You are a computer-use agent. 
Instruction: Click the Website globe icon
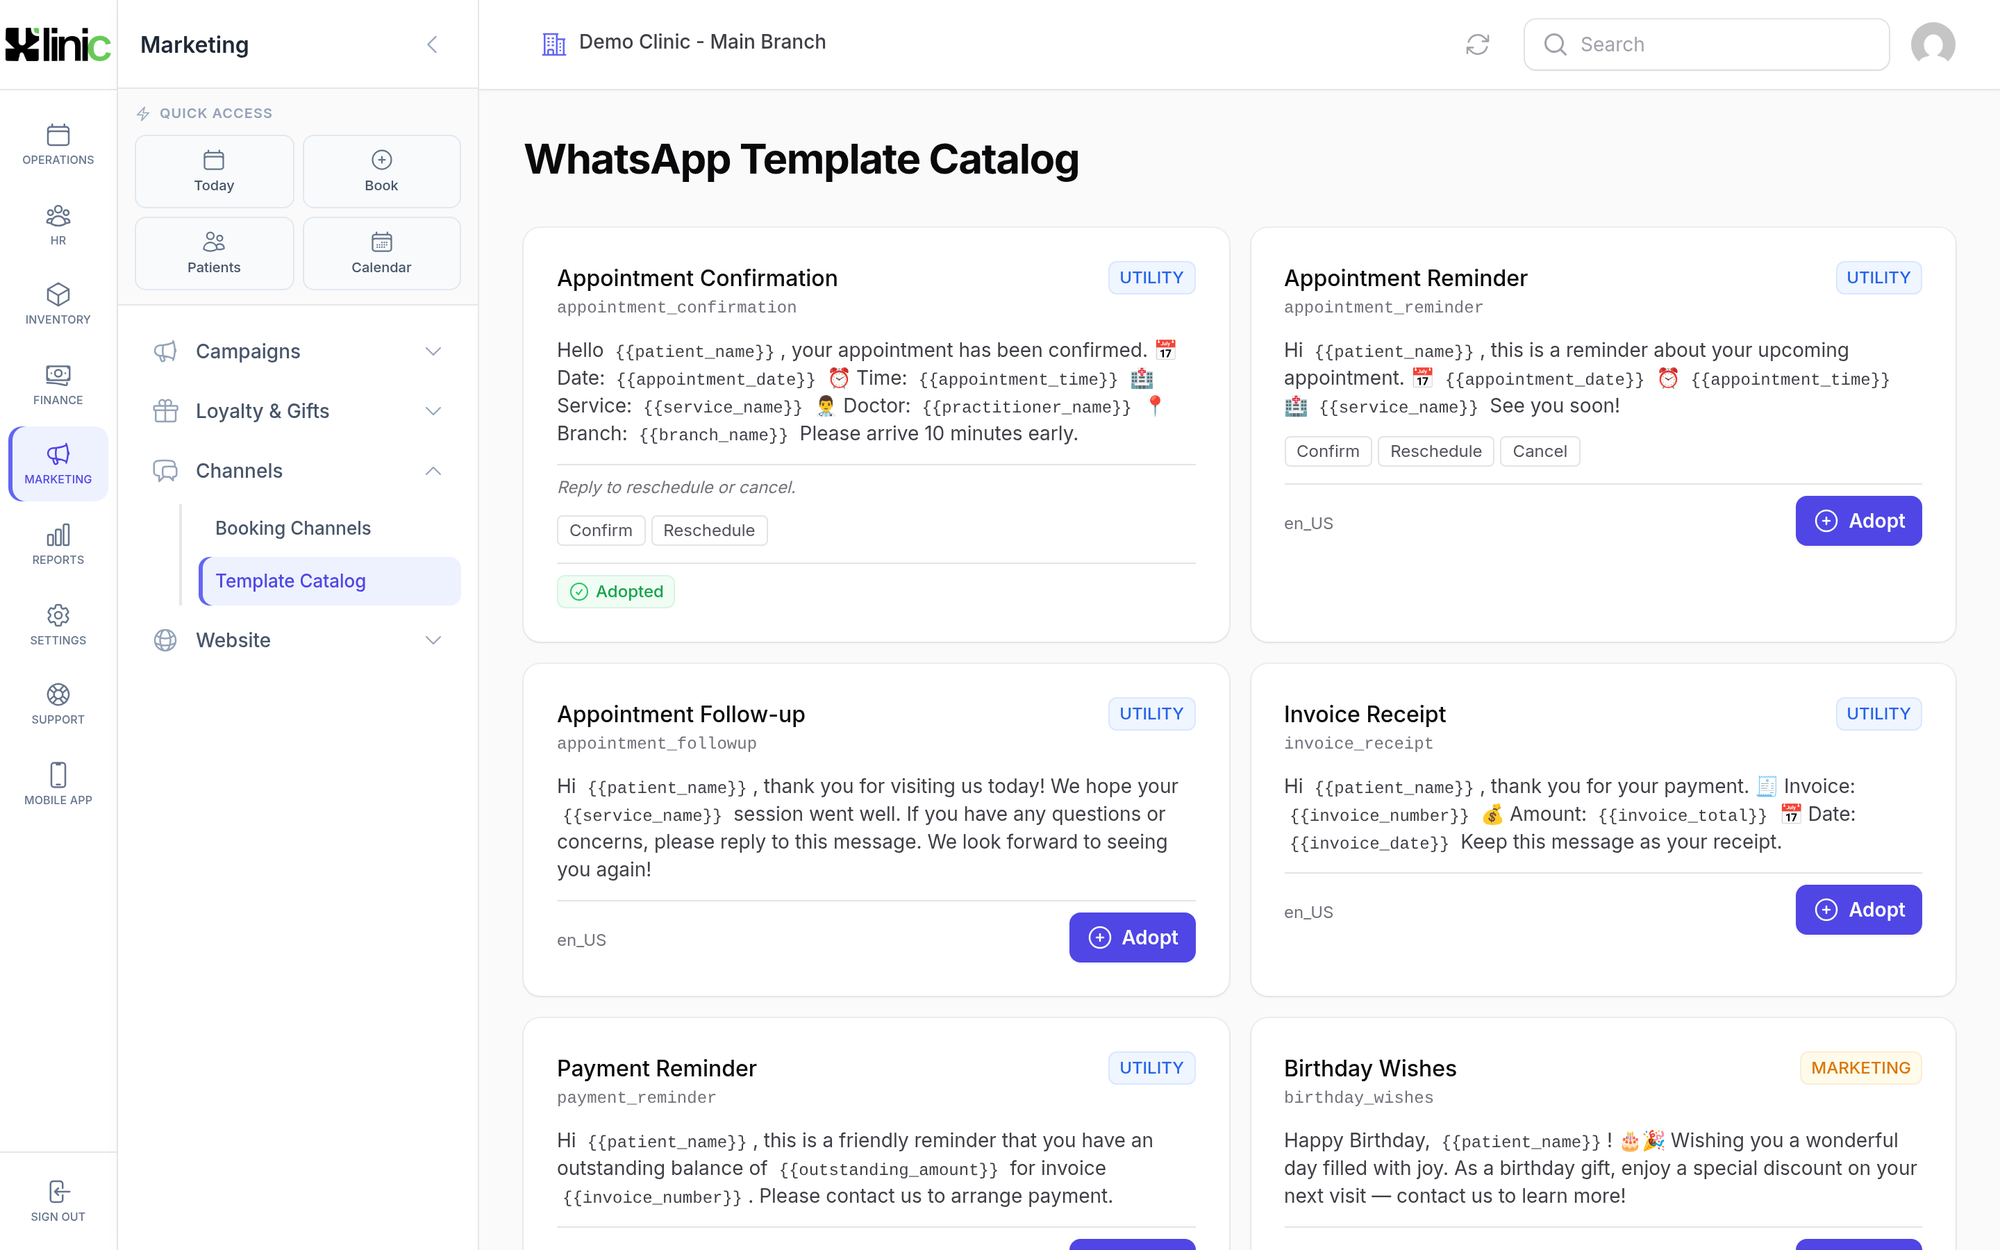(165, 640)
